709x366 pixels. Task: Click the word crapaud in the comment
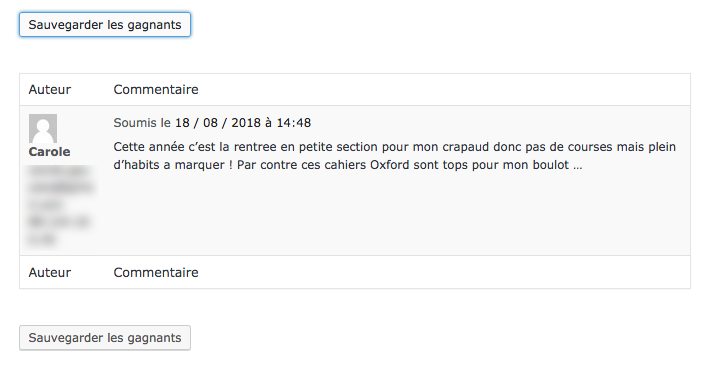466,147
